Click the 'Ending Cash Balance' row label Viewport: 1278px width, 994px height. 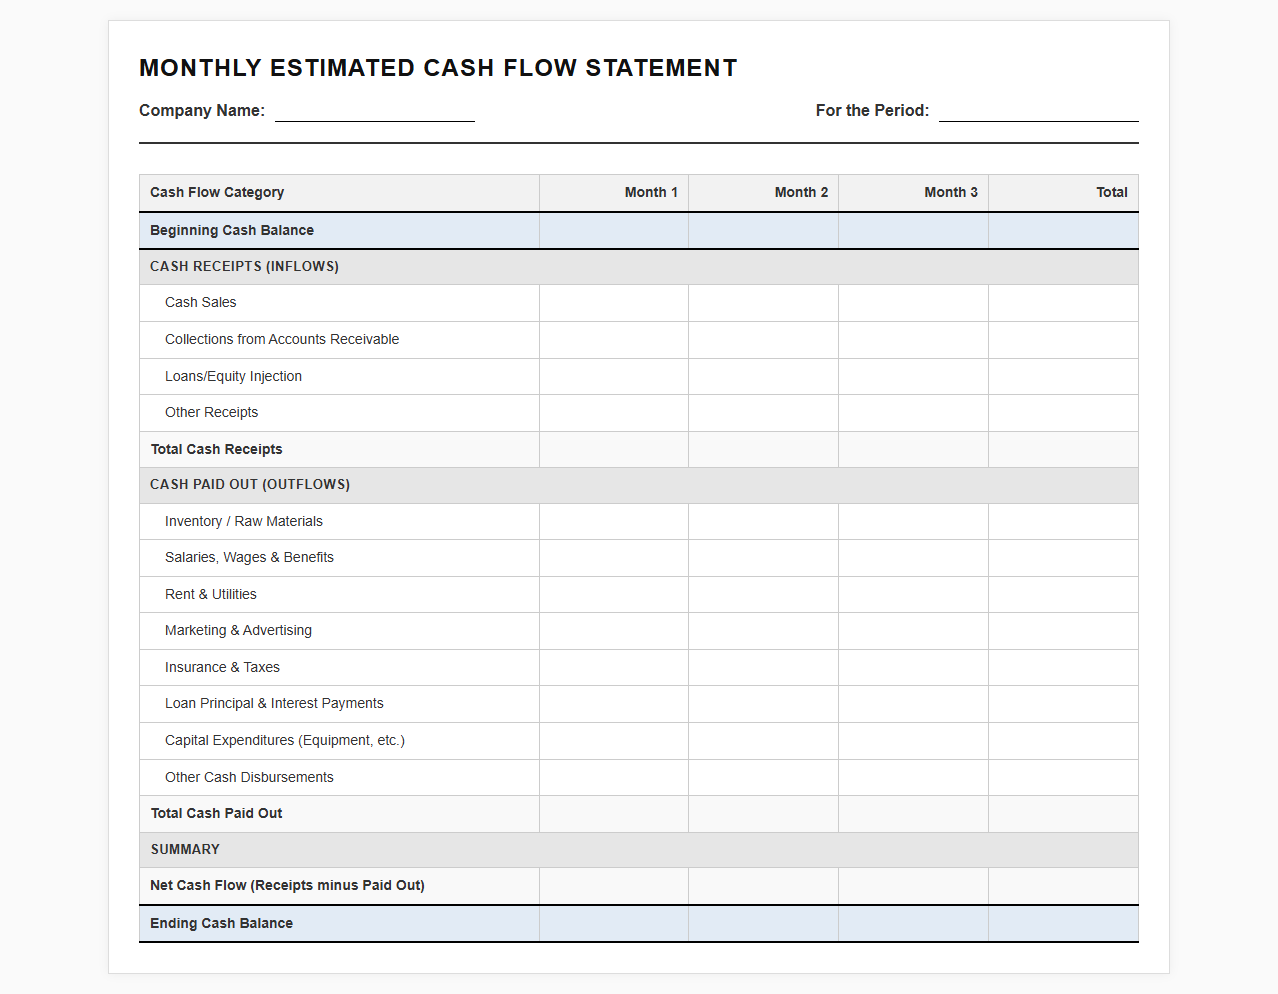coord(221,923)
